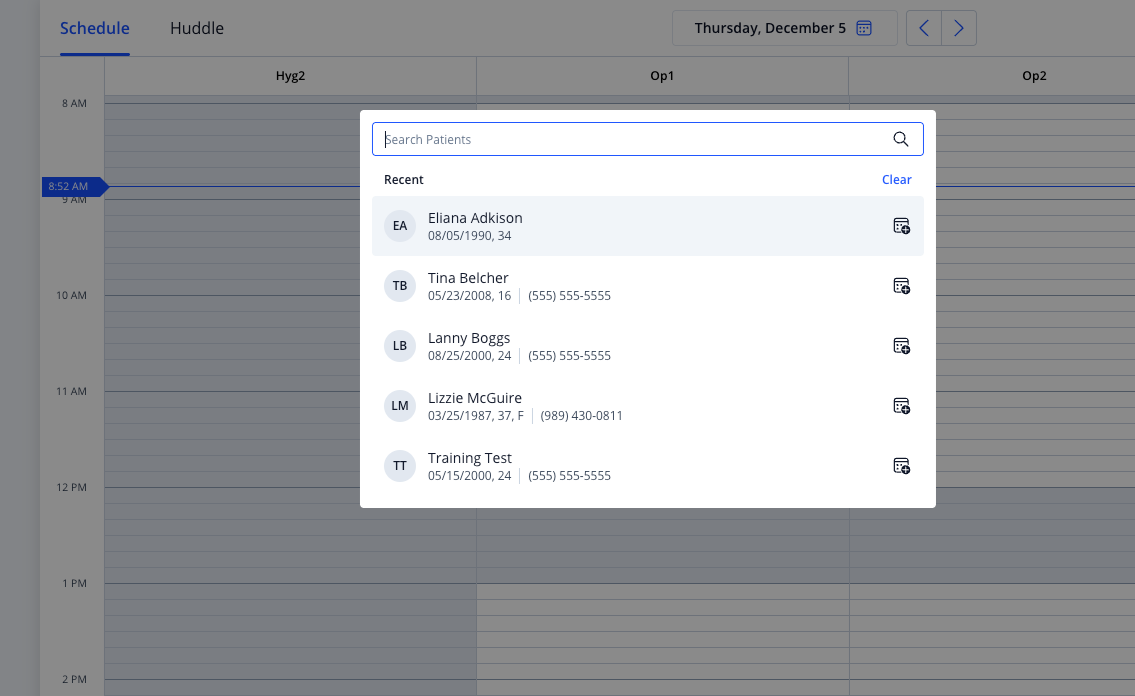1135x696 pixels.
Task: Click the 8:52 AM current time marker
Action: [x=75, y=187]
